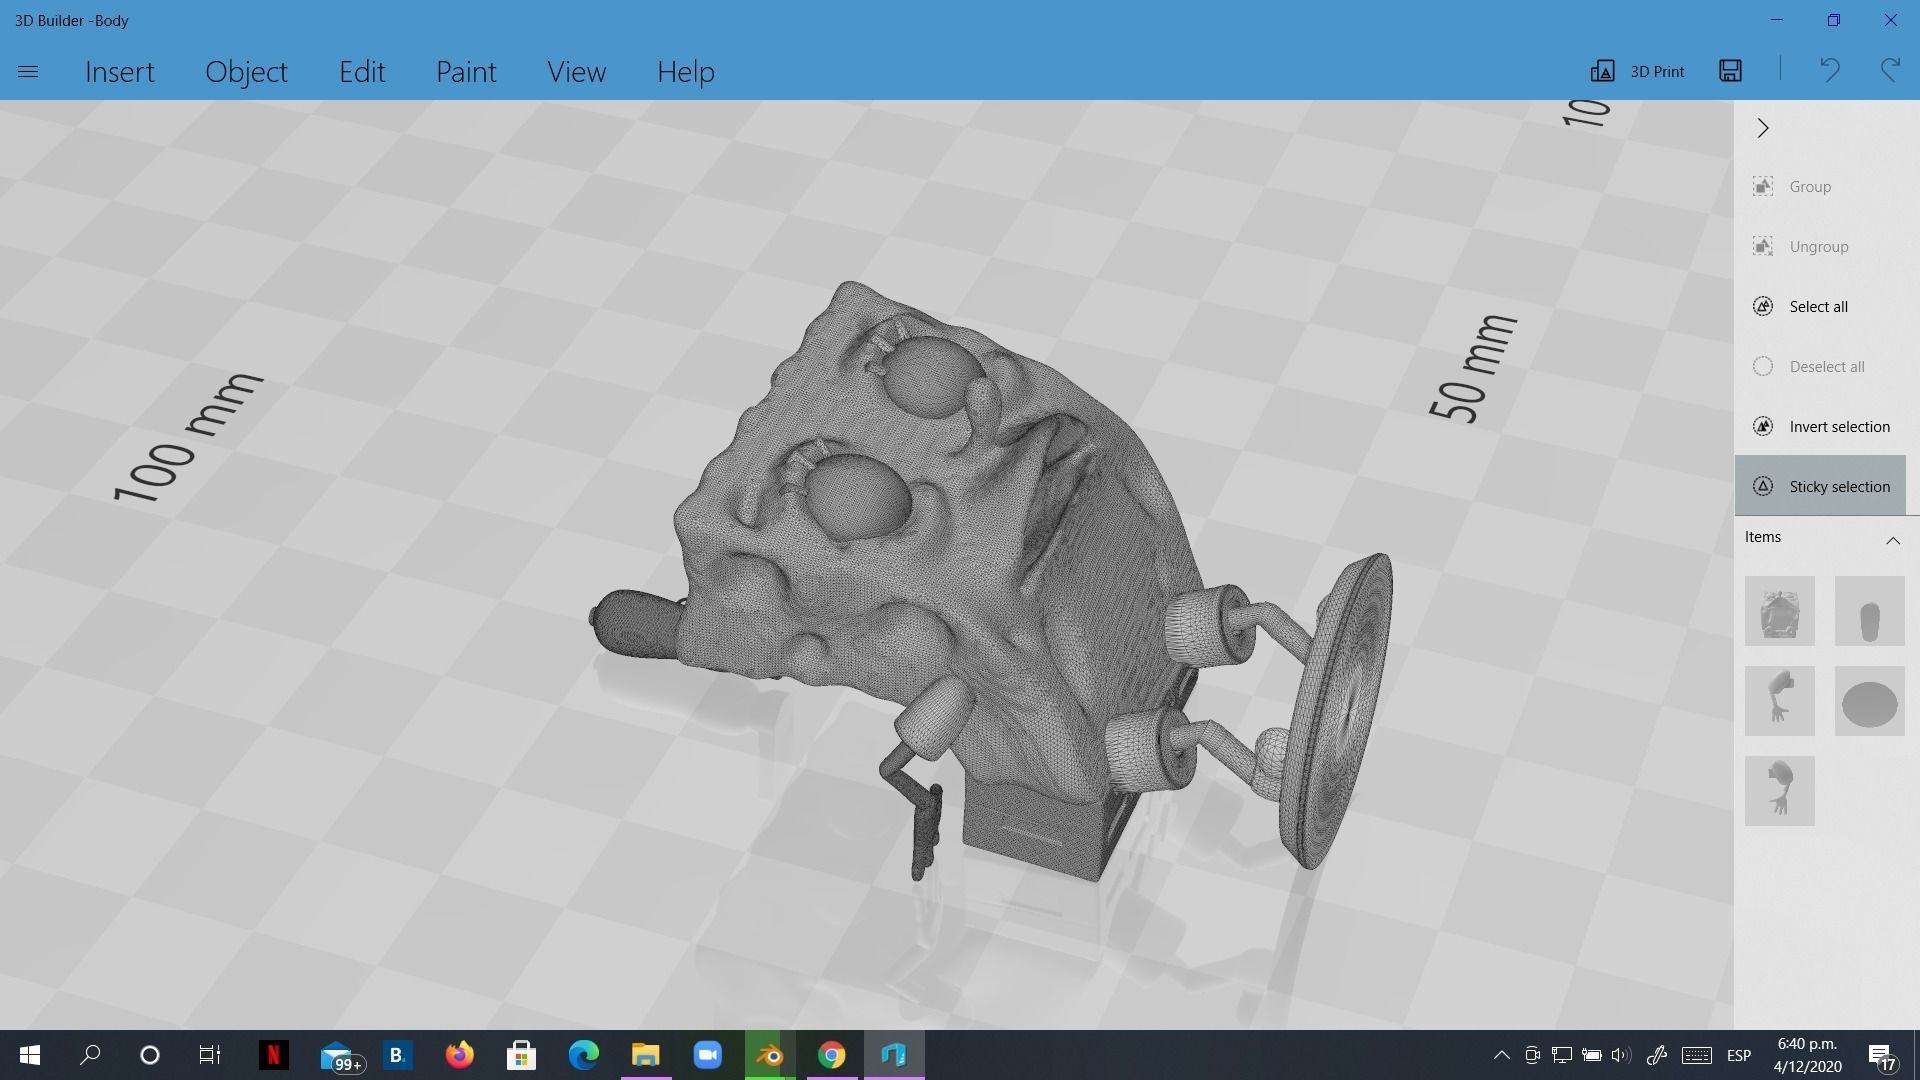Screen dimensions: 1920x1080
Task: Show hidden system tray icons
Action: coord(1501,1055)
